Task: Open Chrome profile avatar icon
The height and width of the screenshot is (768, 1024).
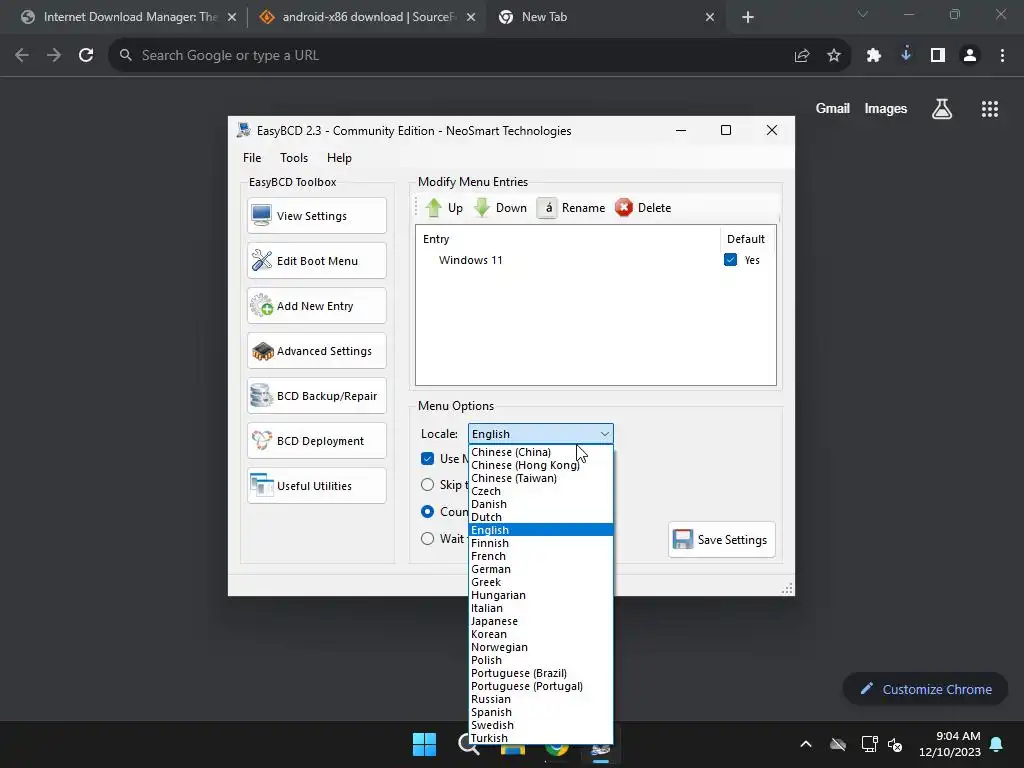Action: (x=970, y=56)
